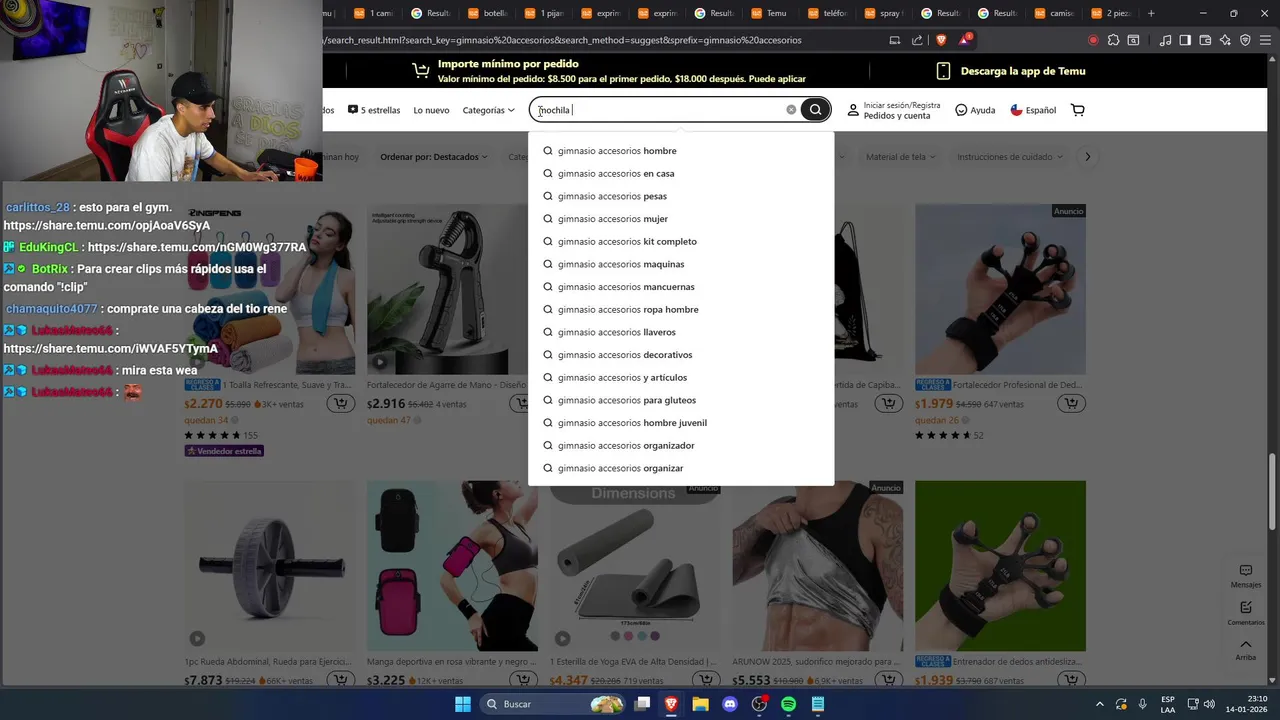Add $1.939 finger trainer to cart
The image size is (1280, 720).
(x=1071, y=680)
